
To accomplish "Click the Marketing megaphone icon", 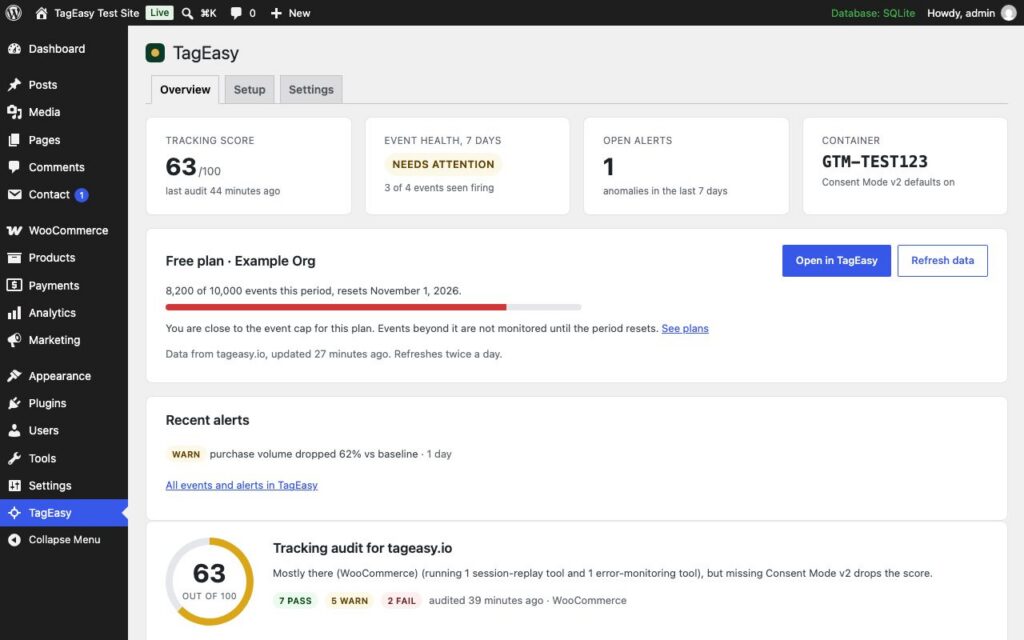I will (14, 340).
